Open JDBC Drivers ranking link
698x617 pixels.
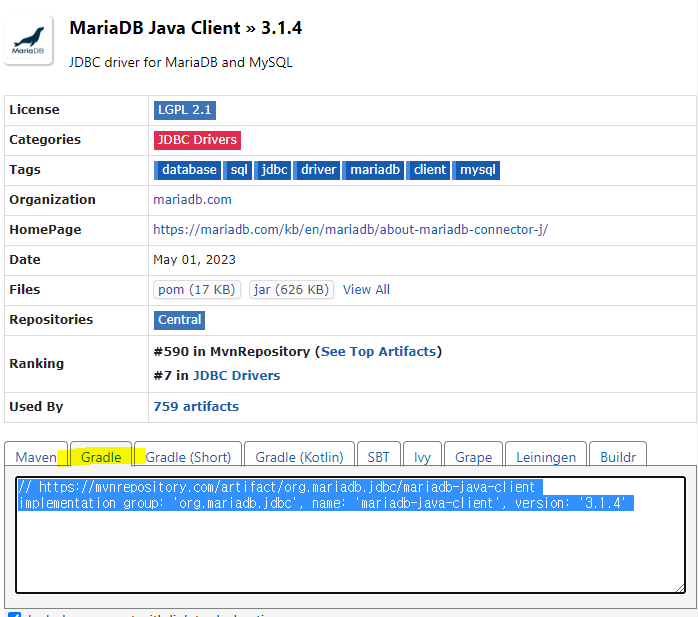click(x=236, y=376)
